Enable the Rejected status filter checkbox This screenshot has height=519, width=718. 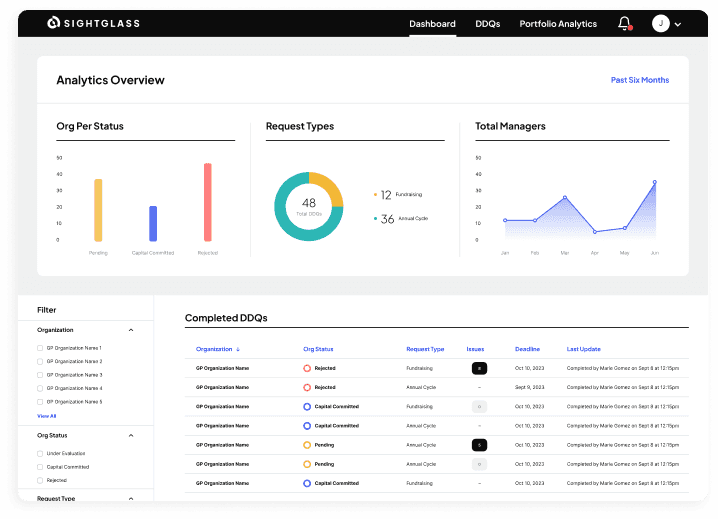click(x=40, y=481)
